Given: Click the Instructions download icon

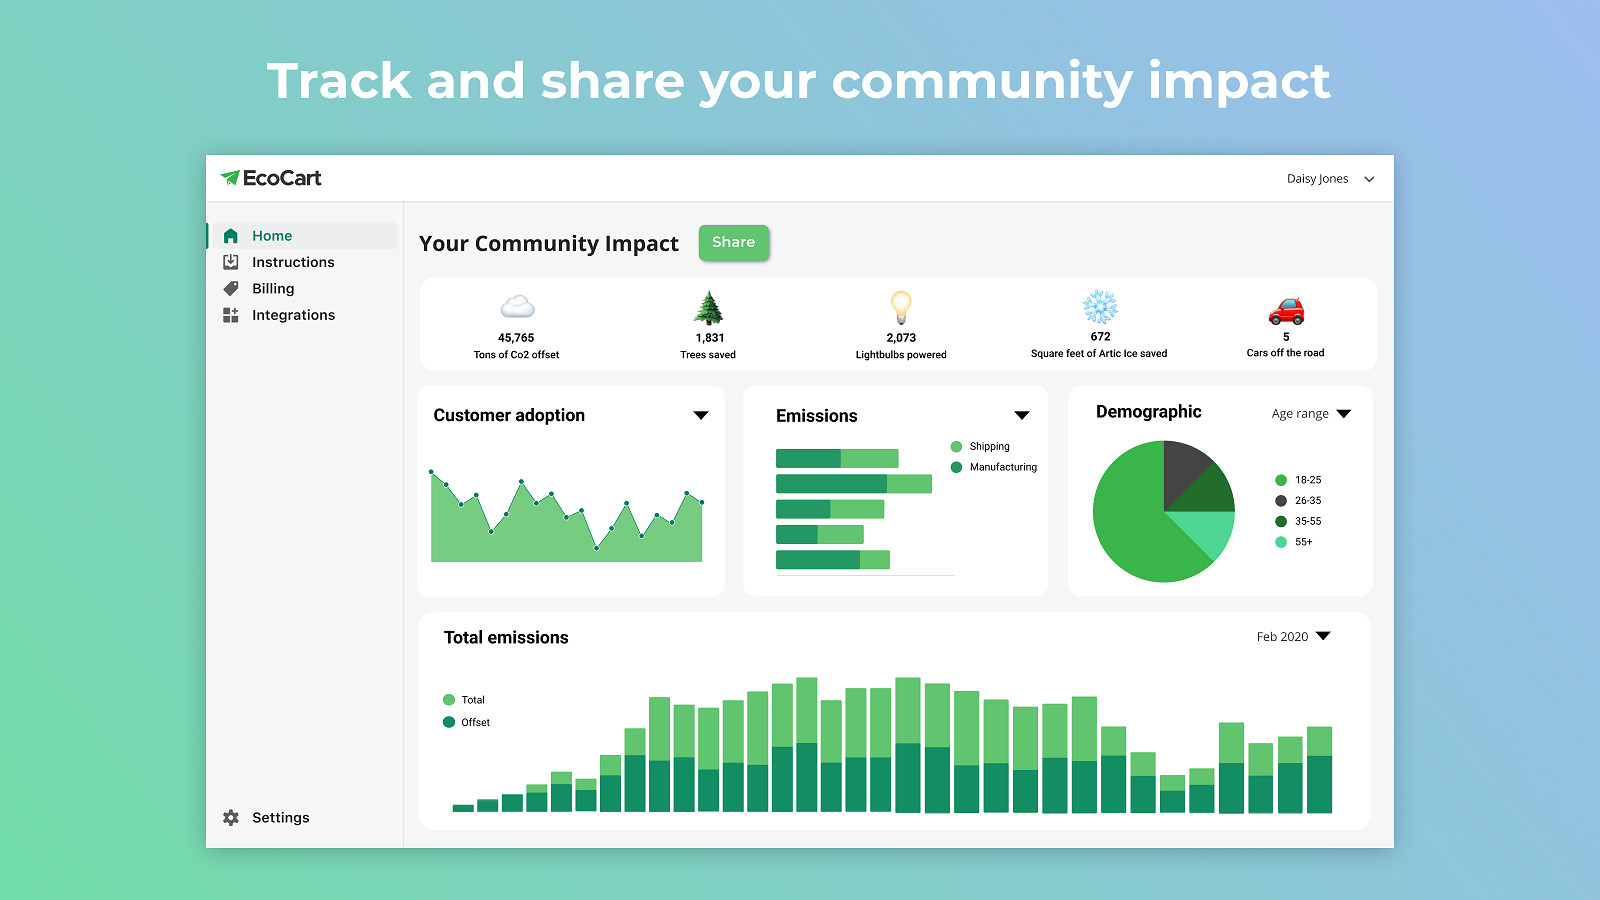Looking at the screenshot, I should (231, 262).
